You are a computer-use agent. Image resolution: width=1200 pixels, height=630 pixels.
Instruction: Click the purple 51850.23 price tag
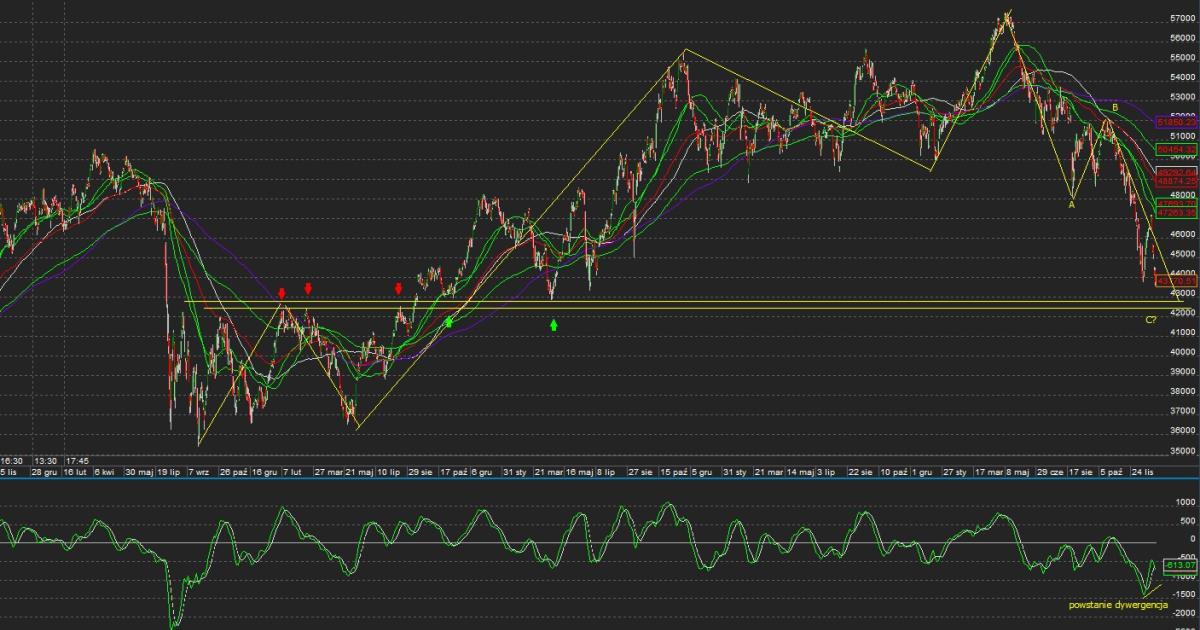[x=1176, y=122]
